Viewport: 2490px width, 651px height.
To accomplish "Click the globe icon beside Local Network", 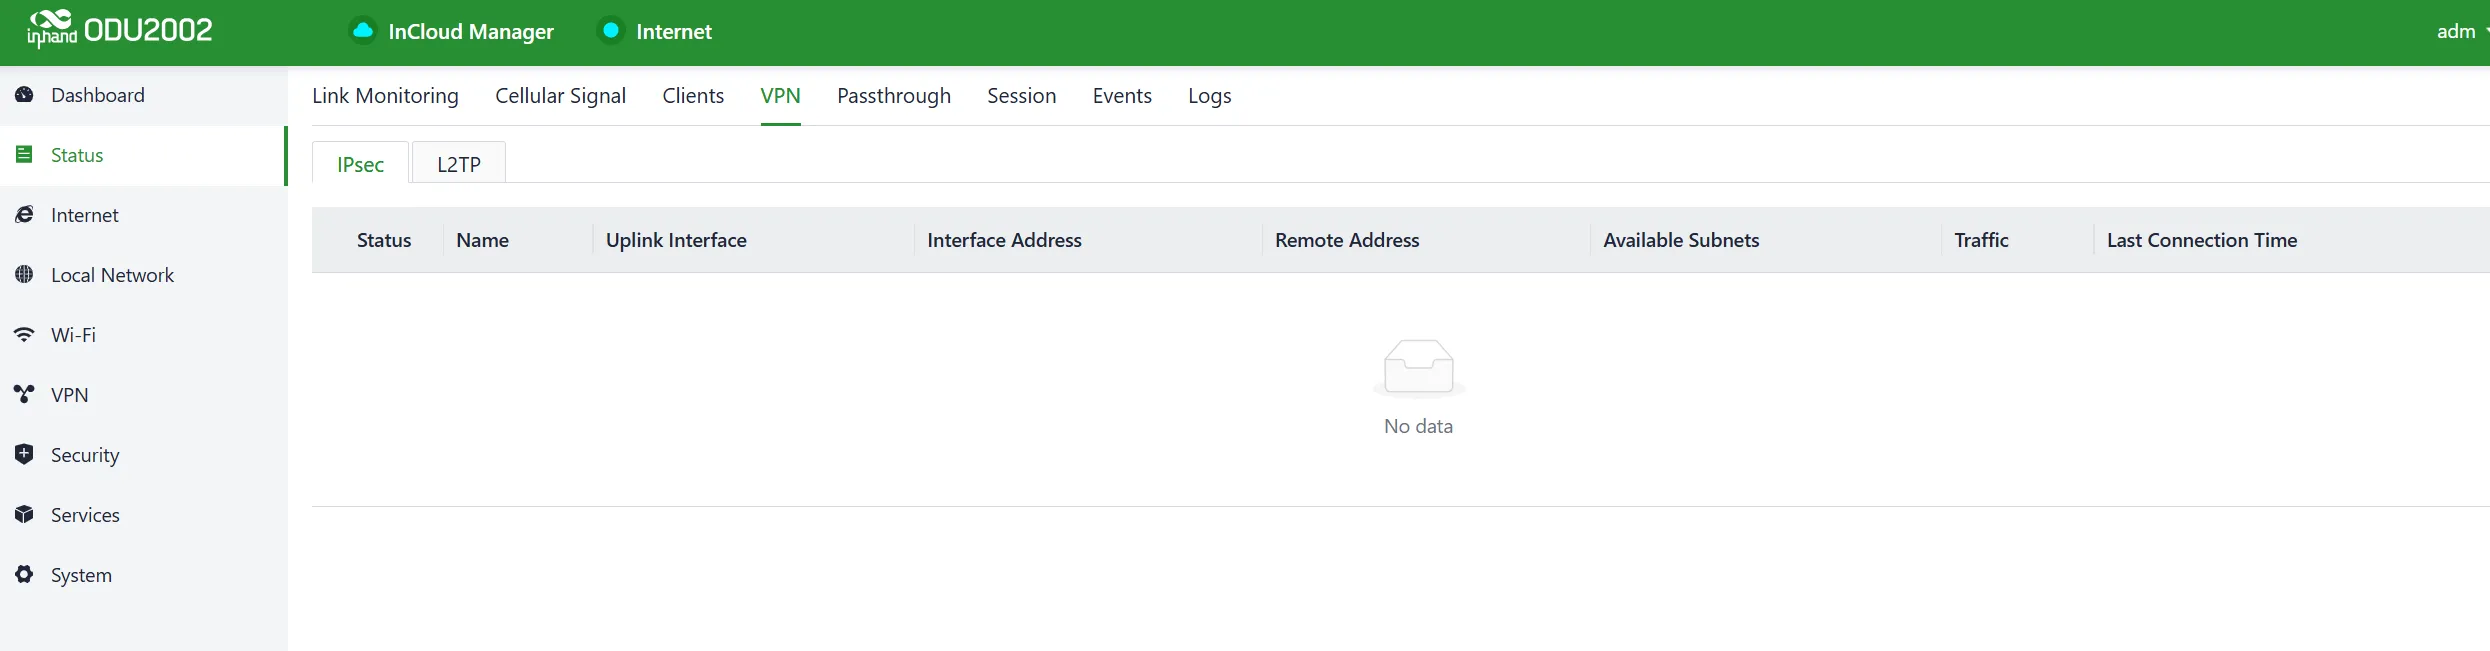I will tap(25, 275).
